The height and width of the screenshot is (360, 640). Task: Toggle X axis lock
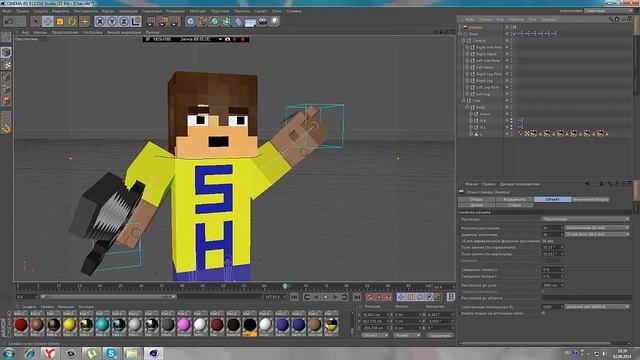[x=100, y=21]
